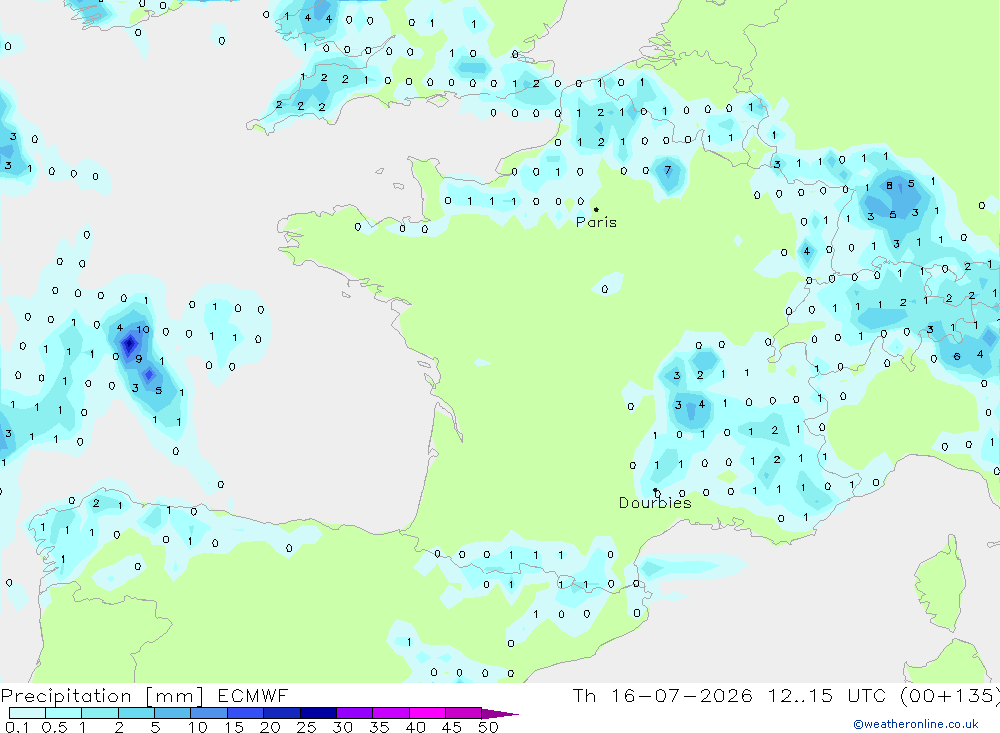Pick the 0.5–1 mm legend swatch

(64, 713)
